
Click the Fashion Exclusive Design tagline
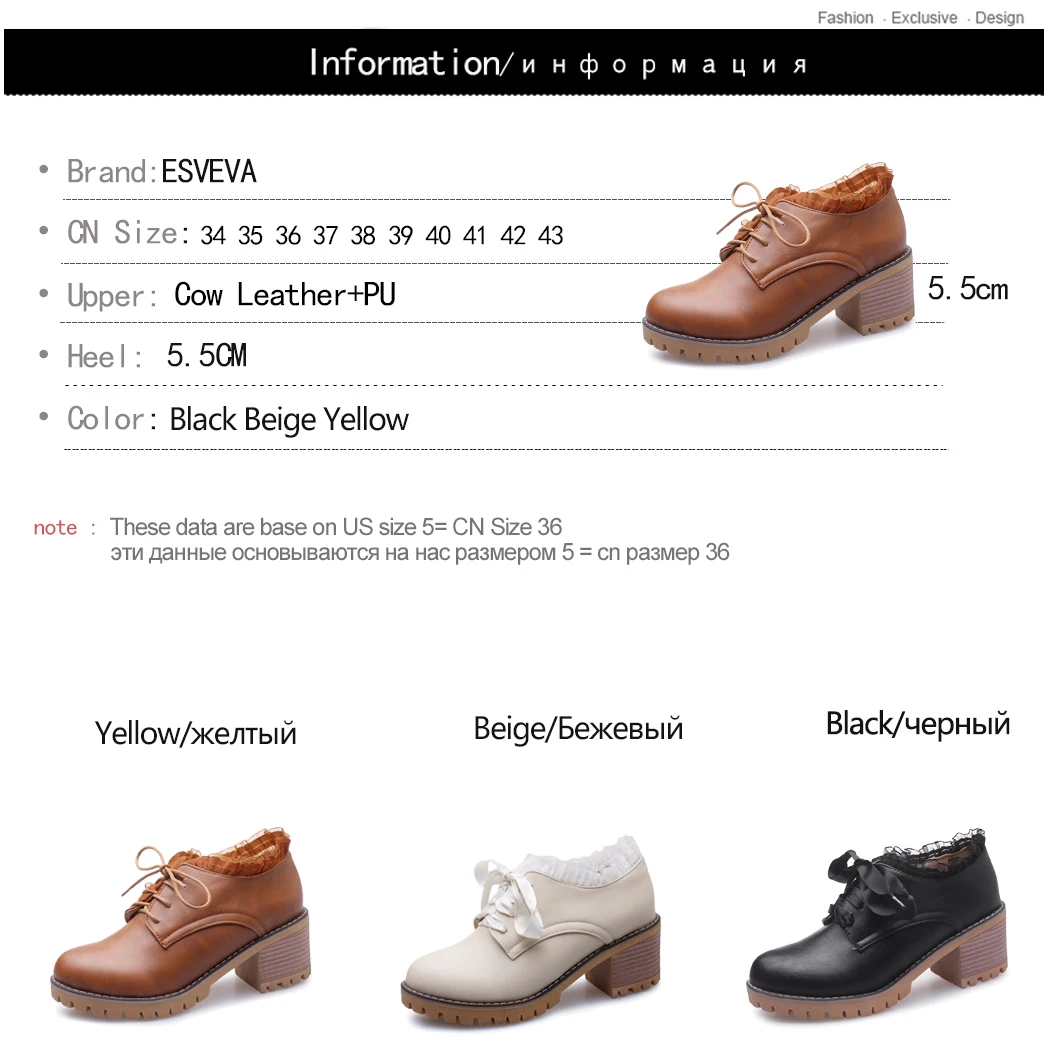[x=920, y=18]
